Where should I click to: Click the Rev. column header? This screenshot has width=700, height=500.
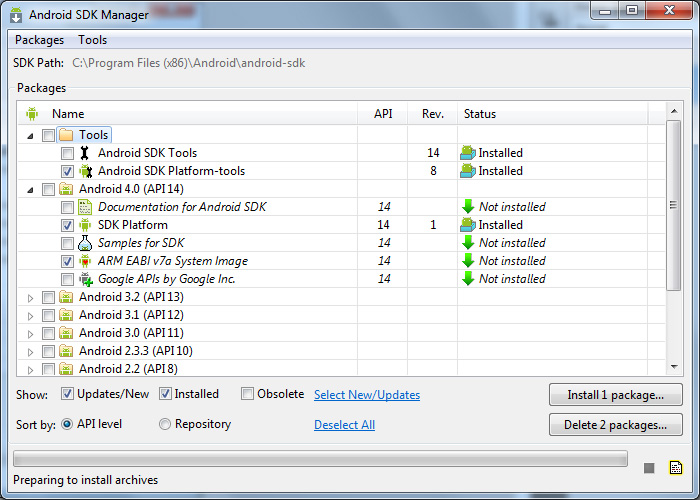[x=433, y=114]
